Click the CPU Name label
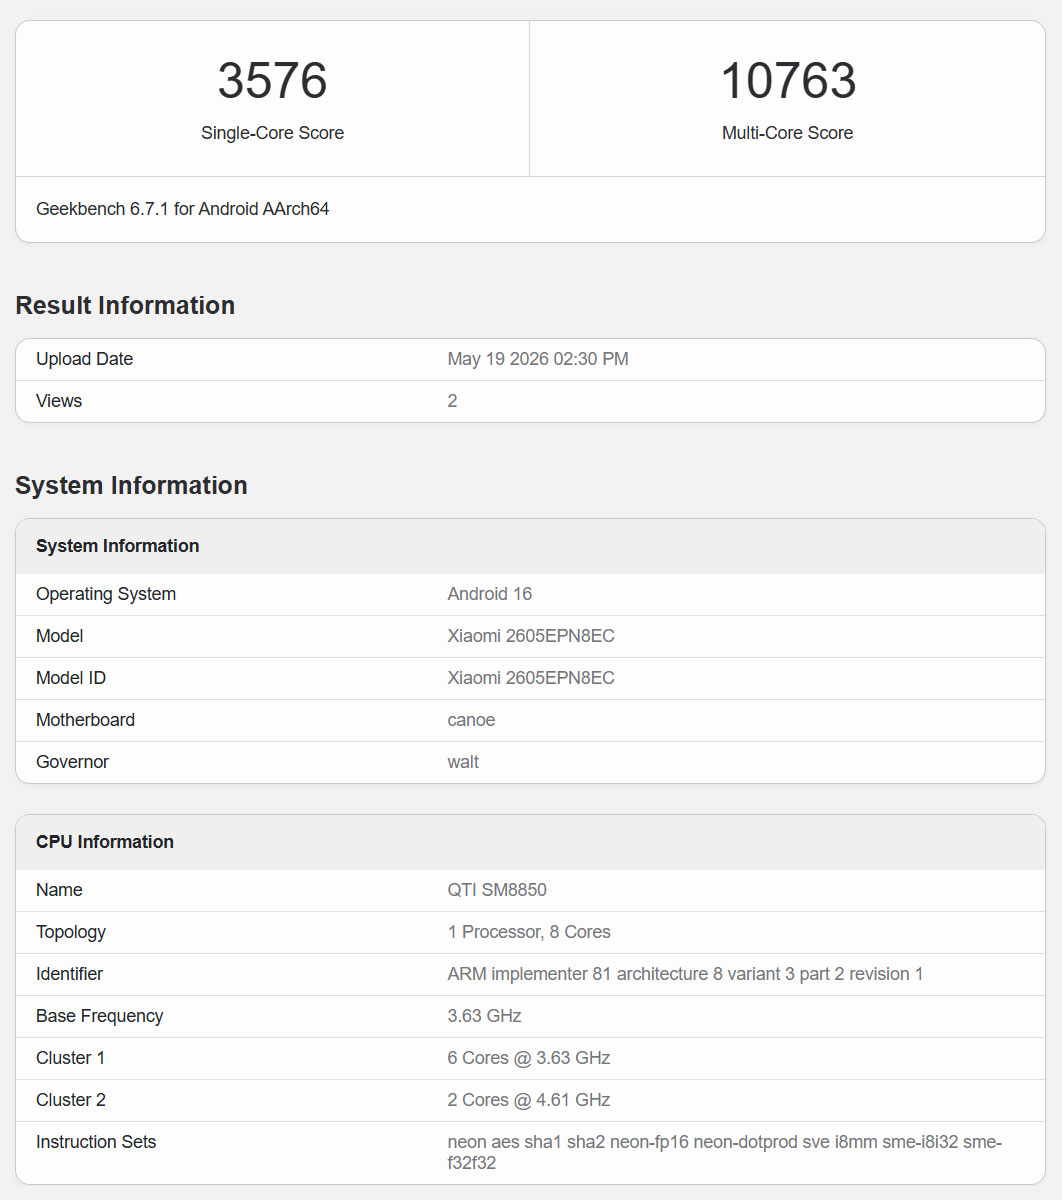Image resolution: width=1062 pixels, height=1200 pixels. tap(59, 890)
